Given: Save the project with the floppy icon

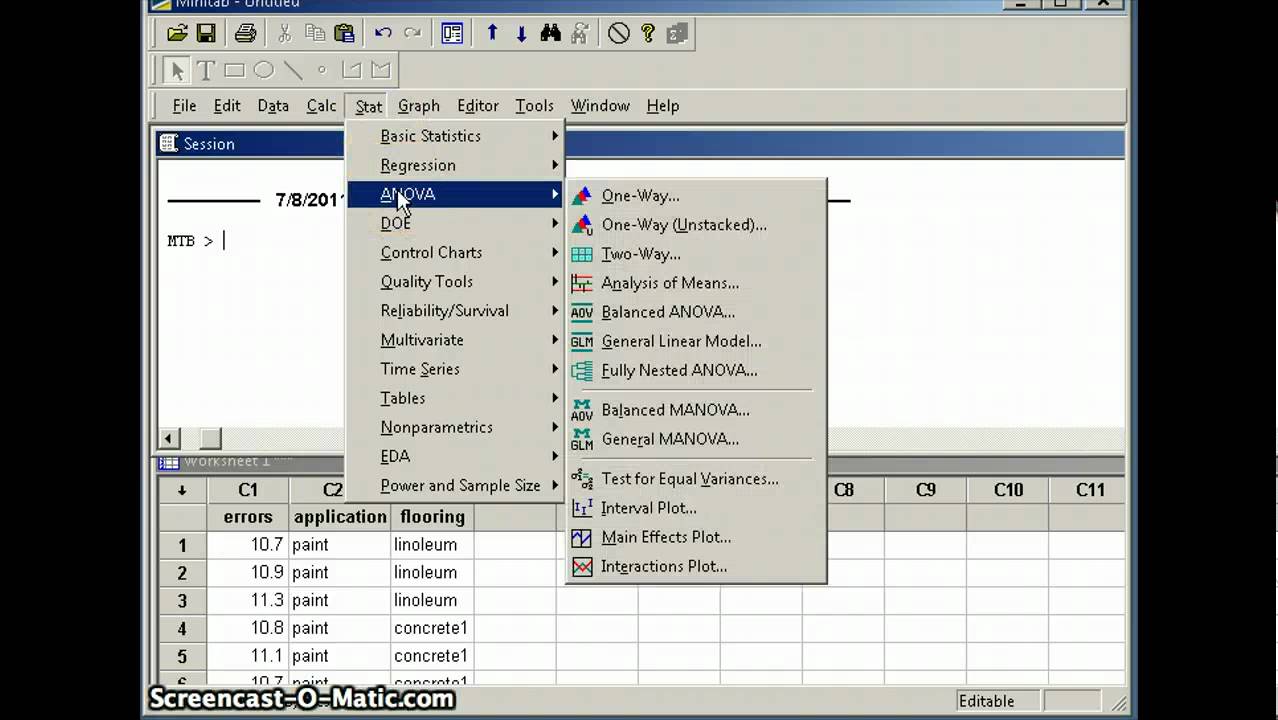Looking at the screenshot, I should click(206, 34).
